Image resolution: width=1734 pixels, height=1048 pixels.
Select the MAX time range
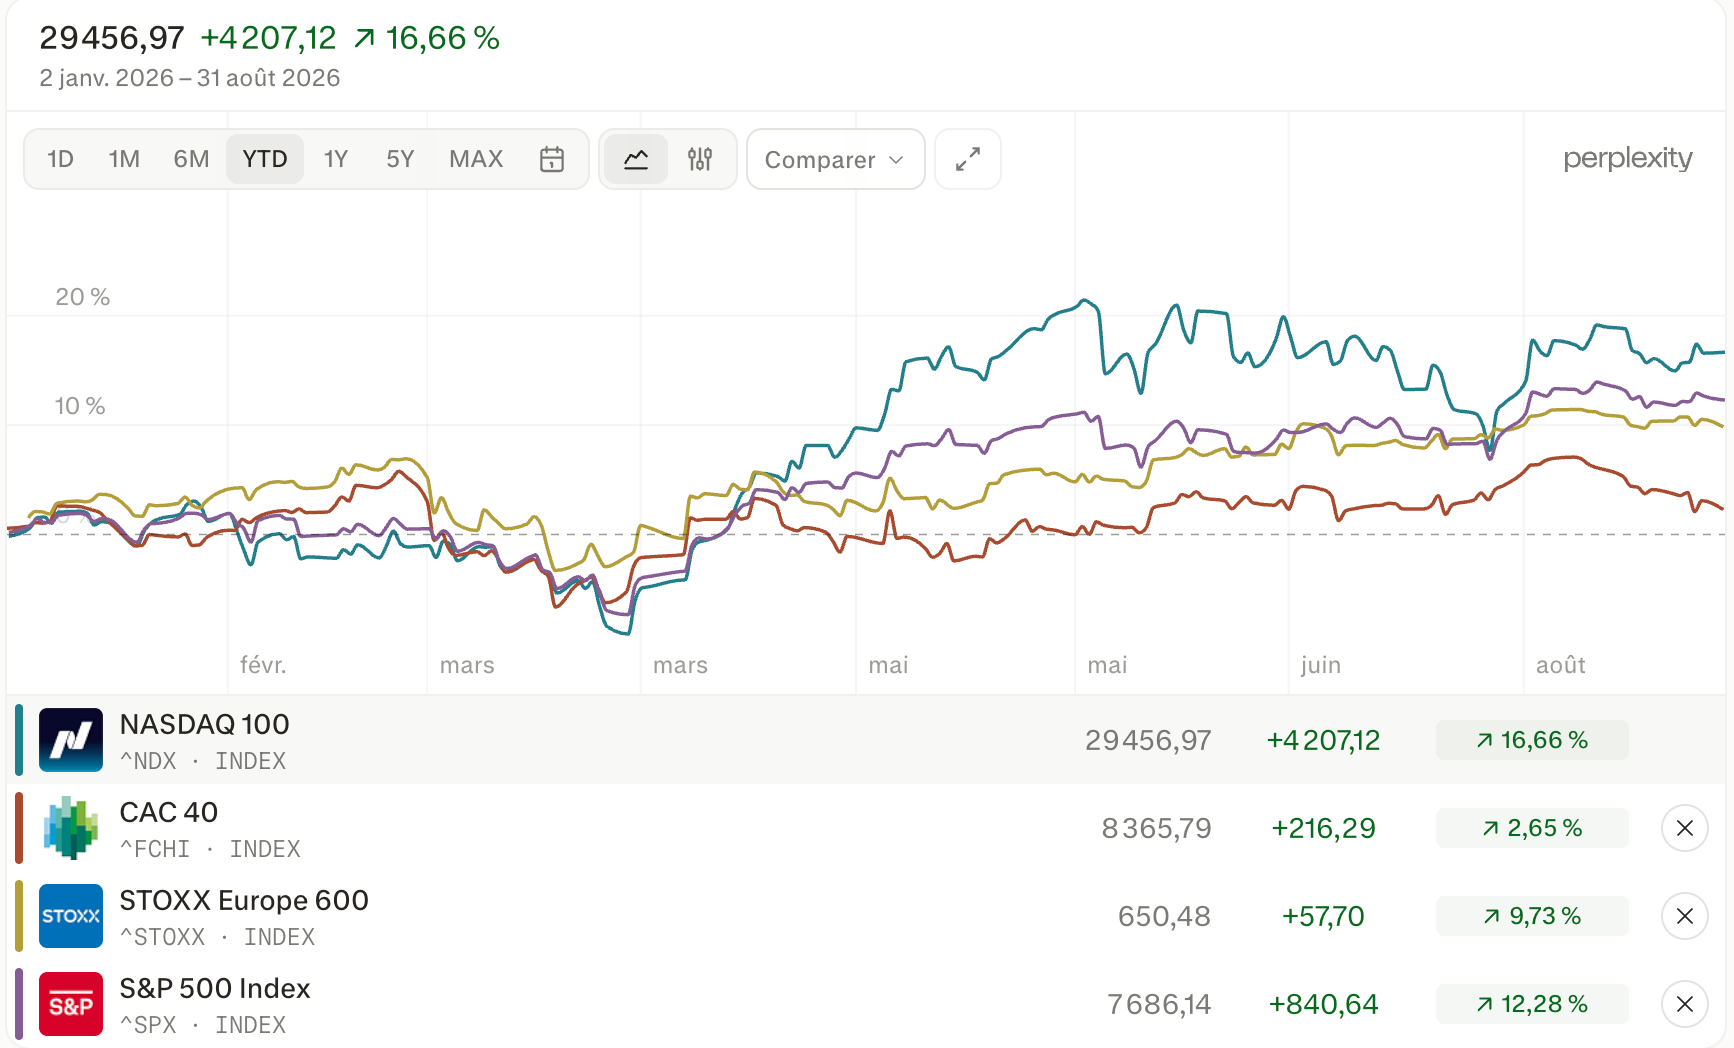pos(476,159)
